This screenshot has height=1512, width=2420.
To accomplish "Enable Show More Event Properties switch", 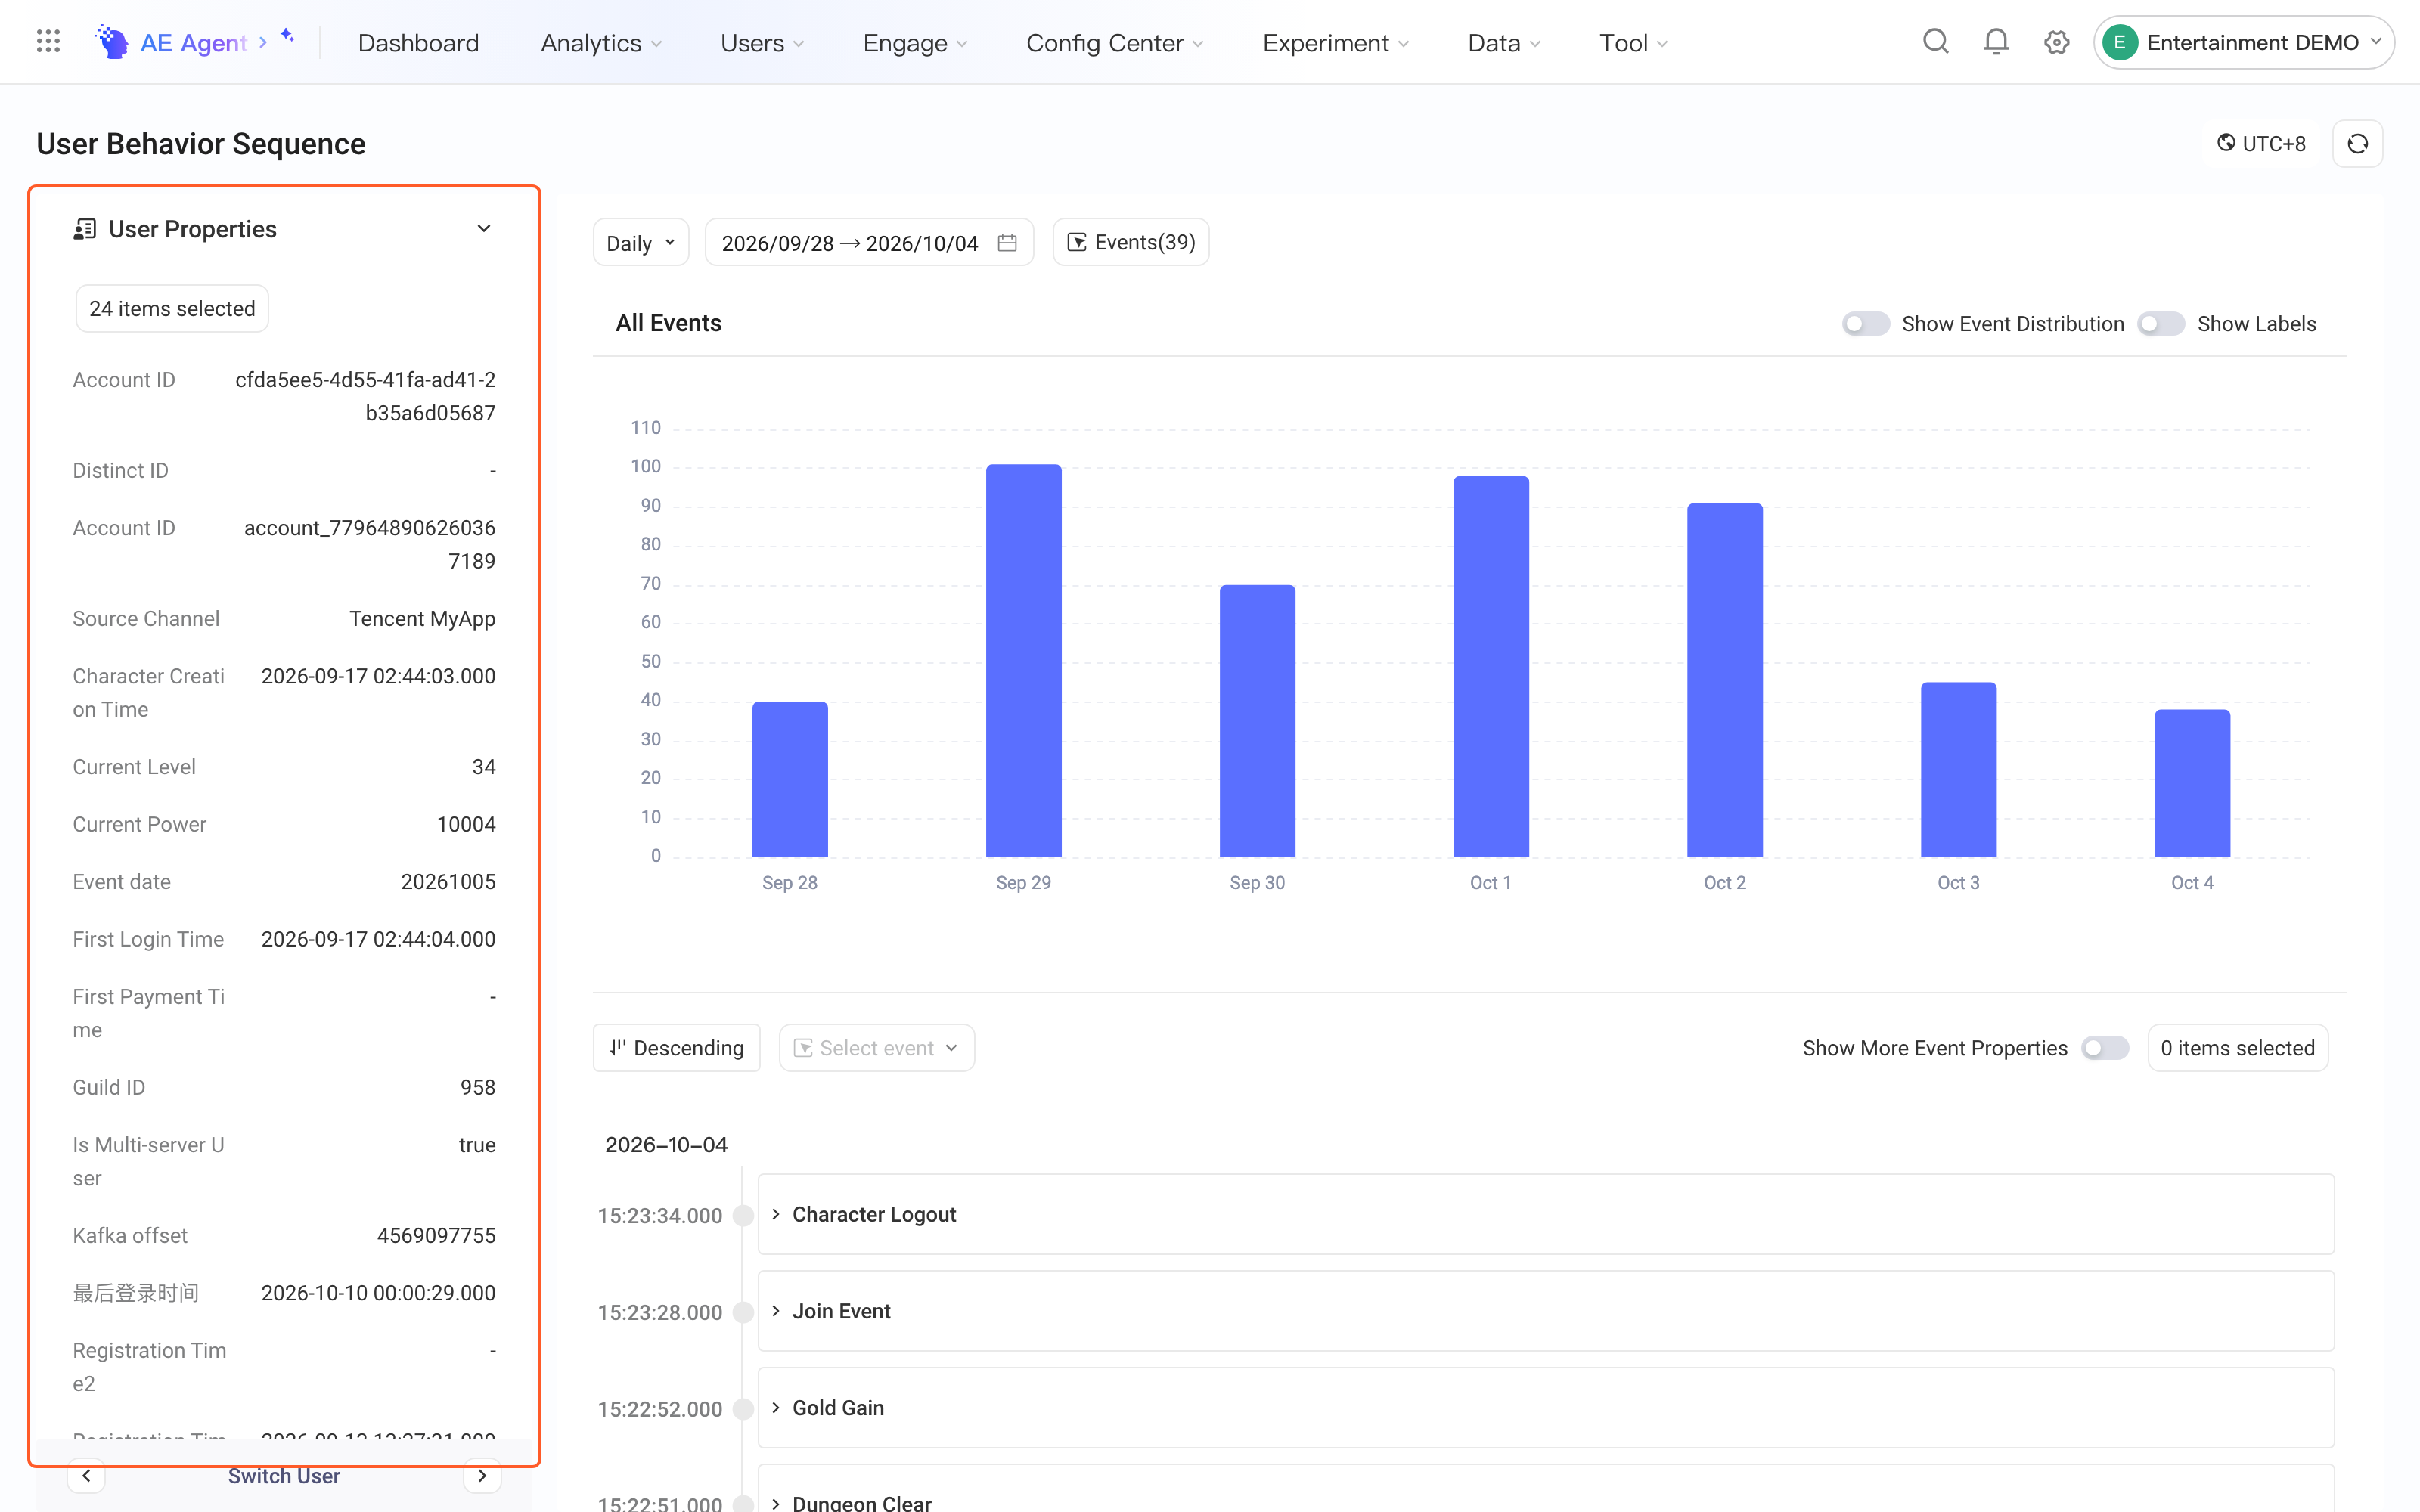I will click(2104, 1048).
